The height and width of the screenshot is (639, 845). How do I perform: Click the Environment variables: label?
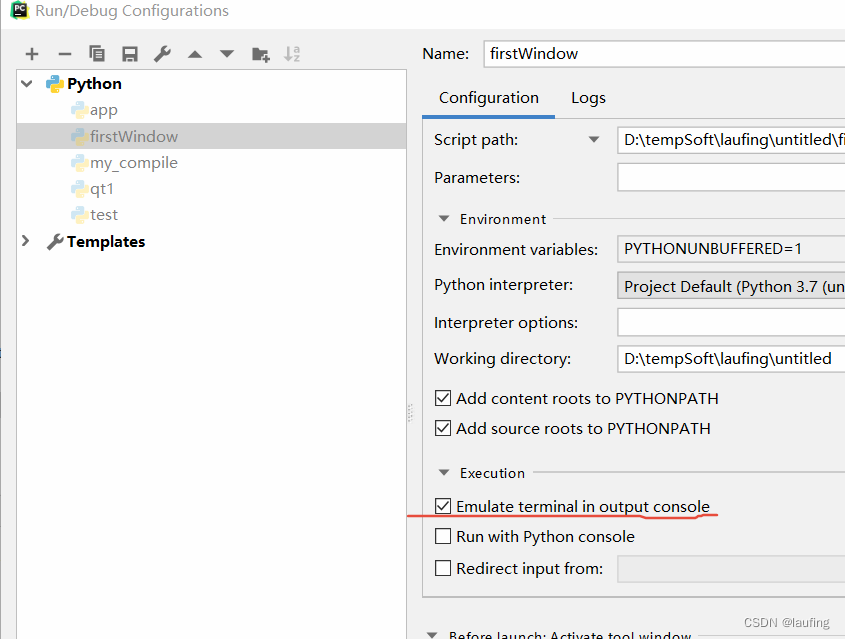point(516,249)
